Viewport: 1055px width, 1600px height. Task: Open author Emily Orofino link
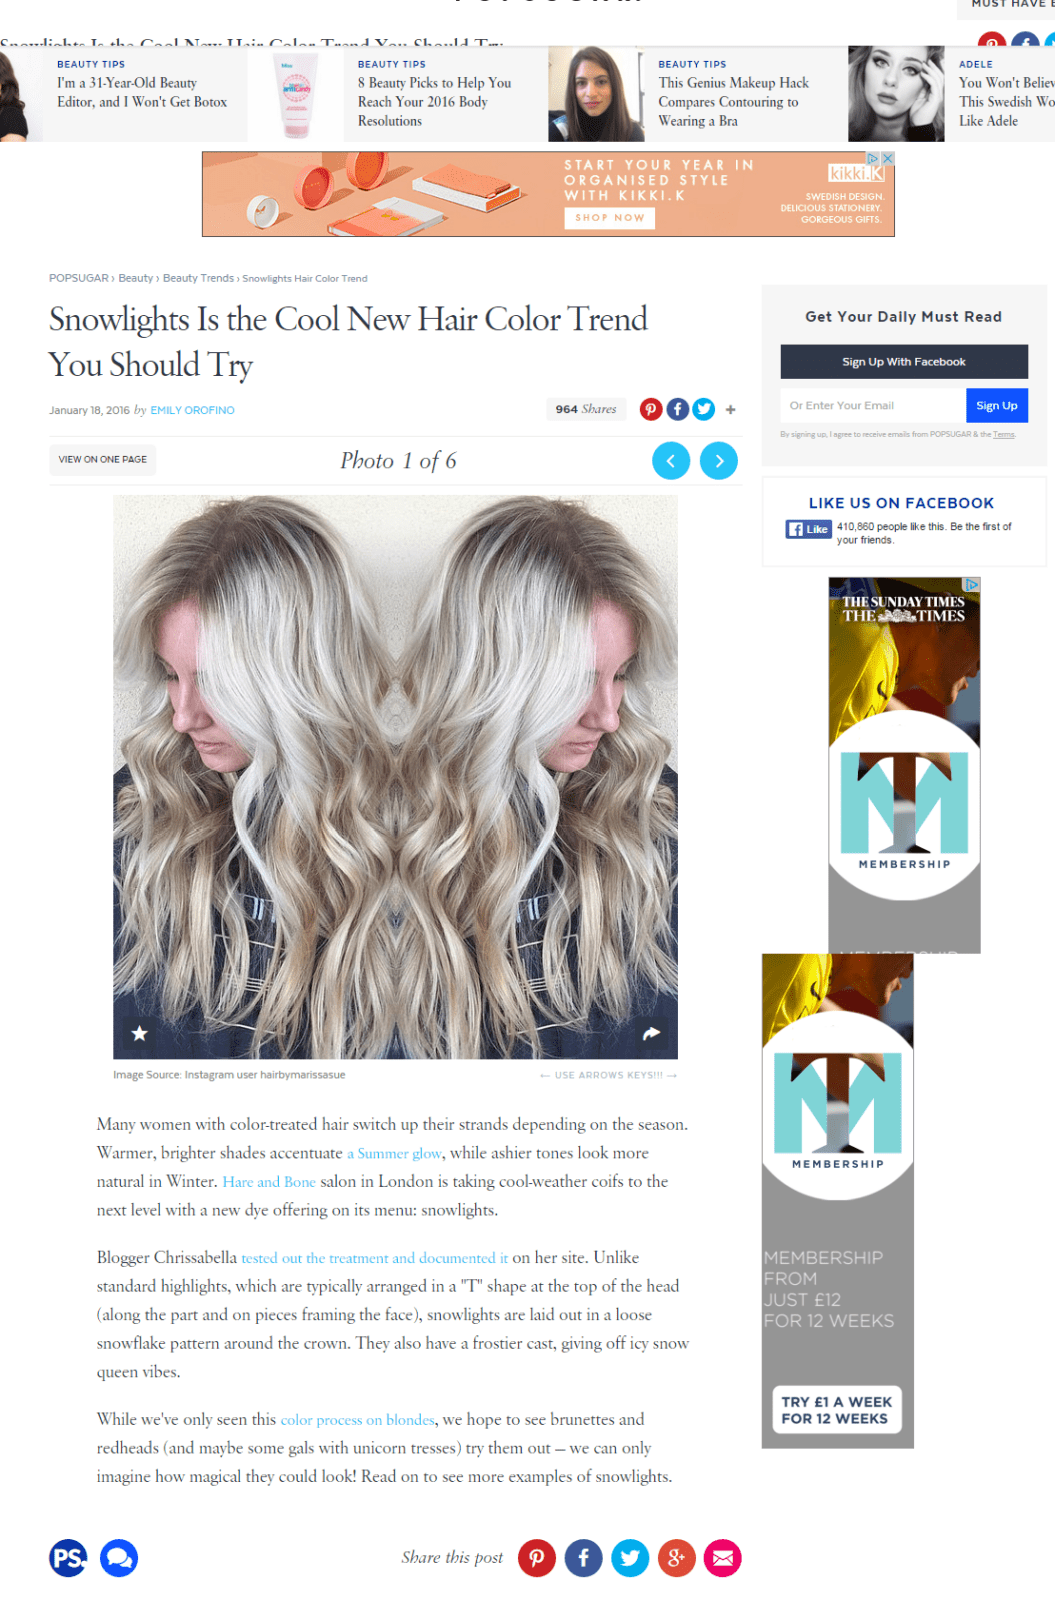click(192, 410)
